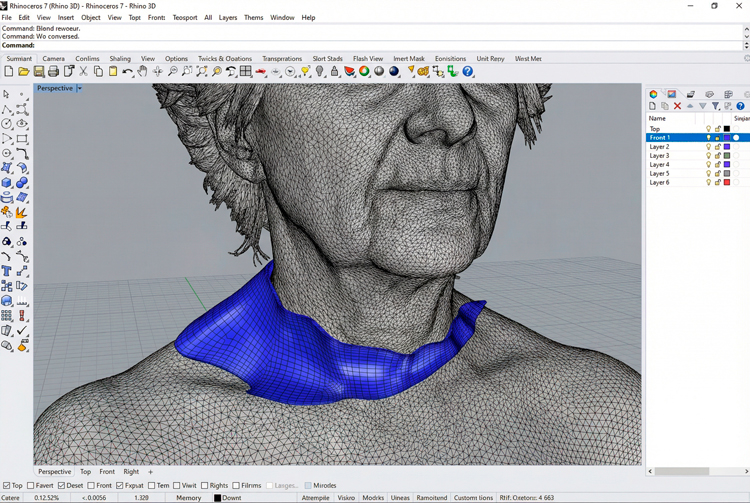Switch to the Flash View toolbar tab
Viewport: 750px width, 503px height.
pyautogui.click(x=367, y=59)
